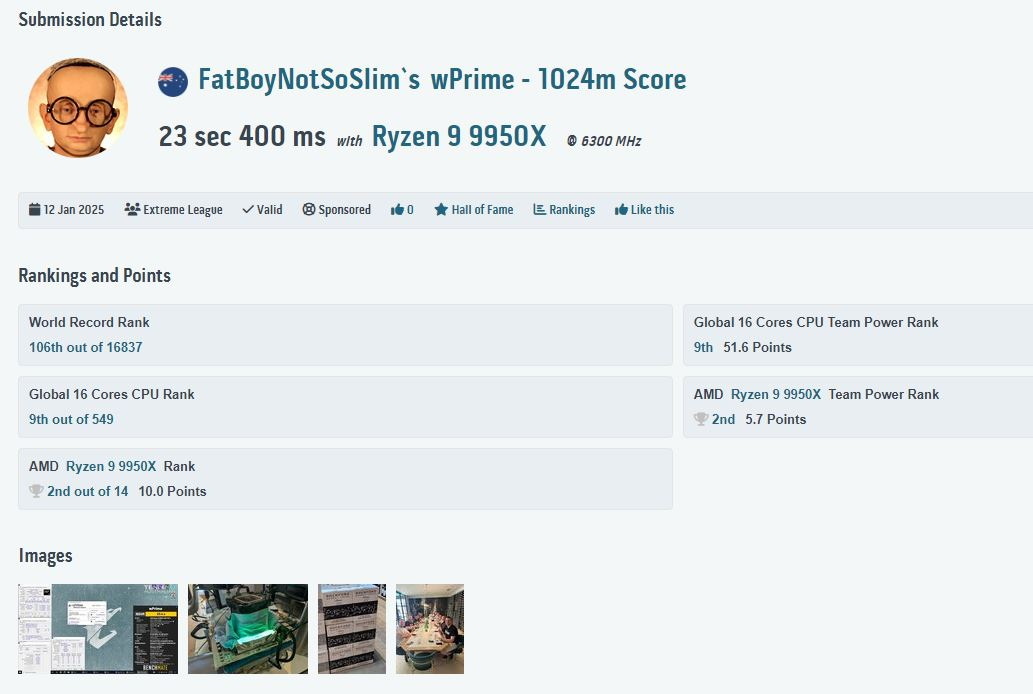Click the Valid status label
This screenshot has height=694, width=1033.
click(x=269, y=210)
